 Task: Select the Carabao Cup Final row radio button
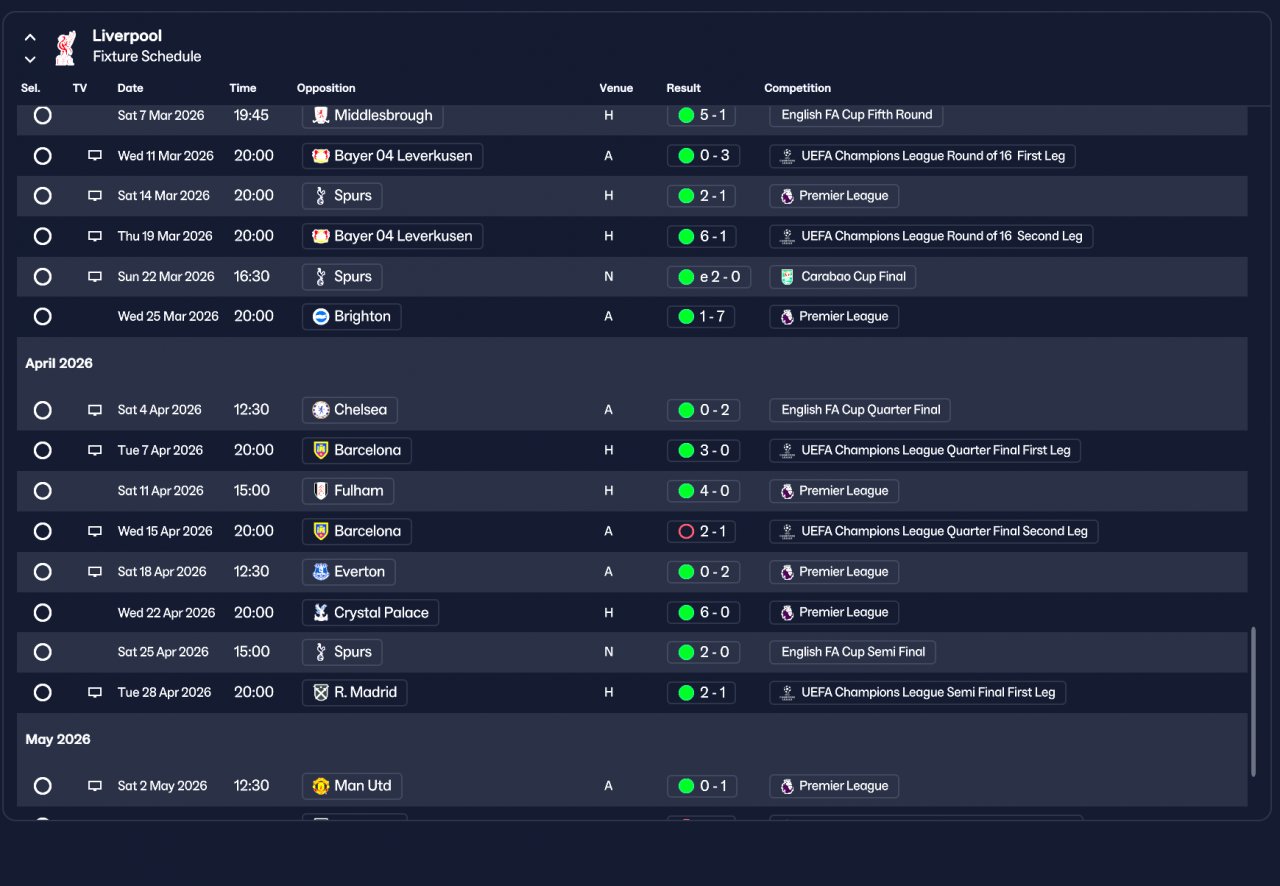click(42, 277)
